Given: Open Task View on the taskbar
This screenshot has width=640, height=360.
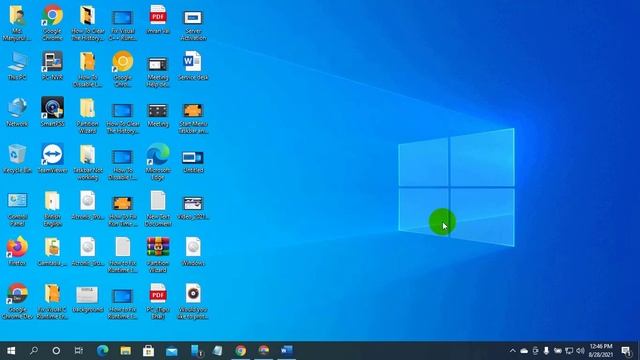Looking at the screenshot, I should [79, 351].
